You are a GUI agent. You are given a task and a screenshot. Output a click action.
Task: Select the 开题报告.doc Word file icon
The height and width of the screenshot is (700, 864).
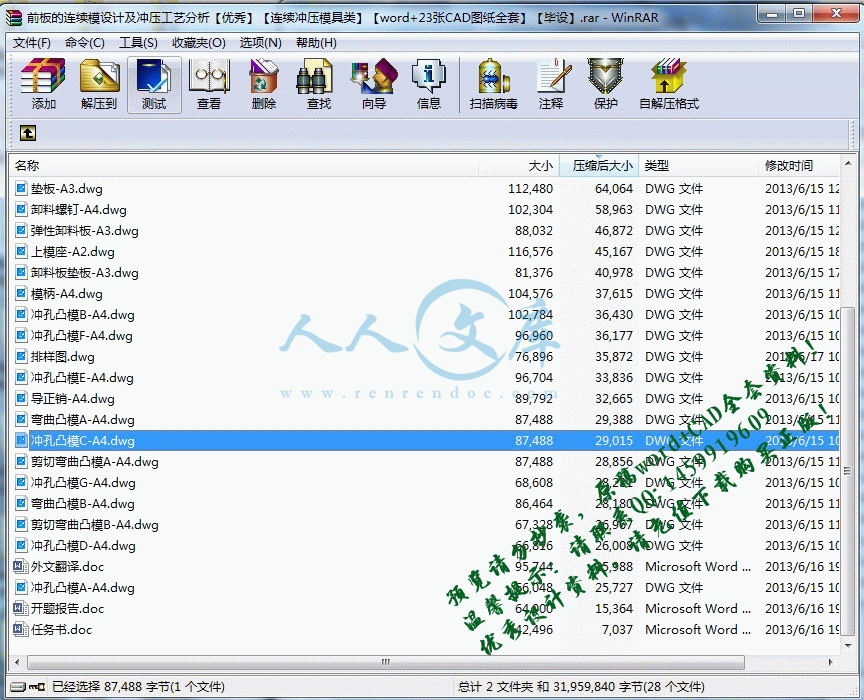20,608
